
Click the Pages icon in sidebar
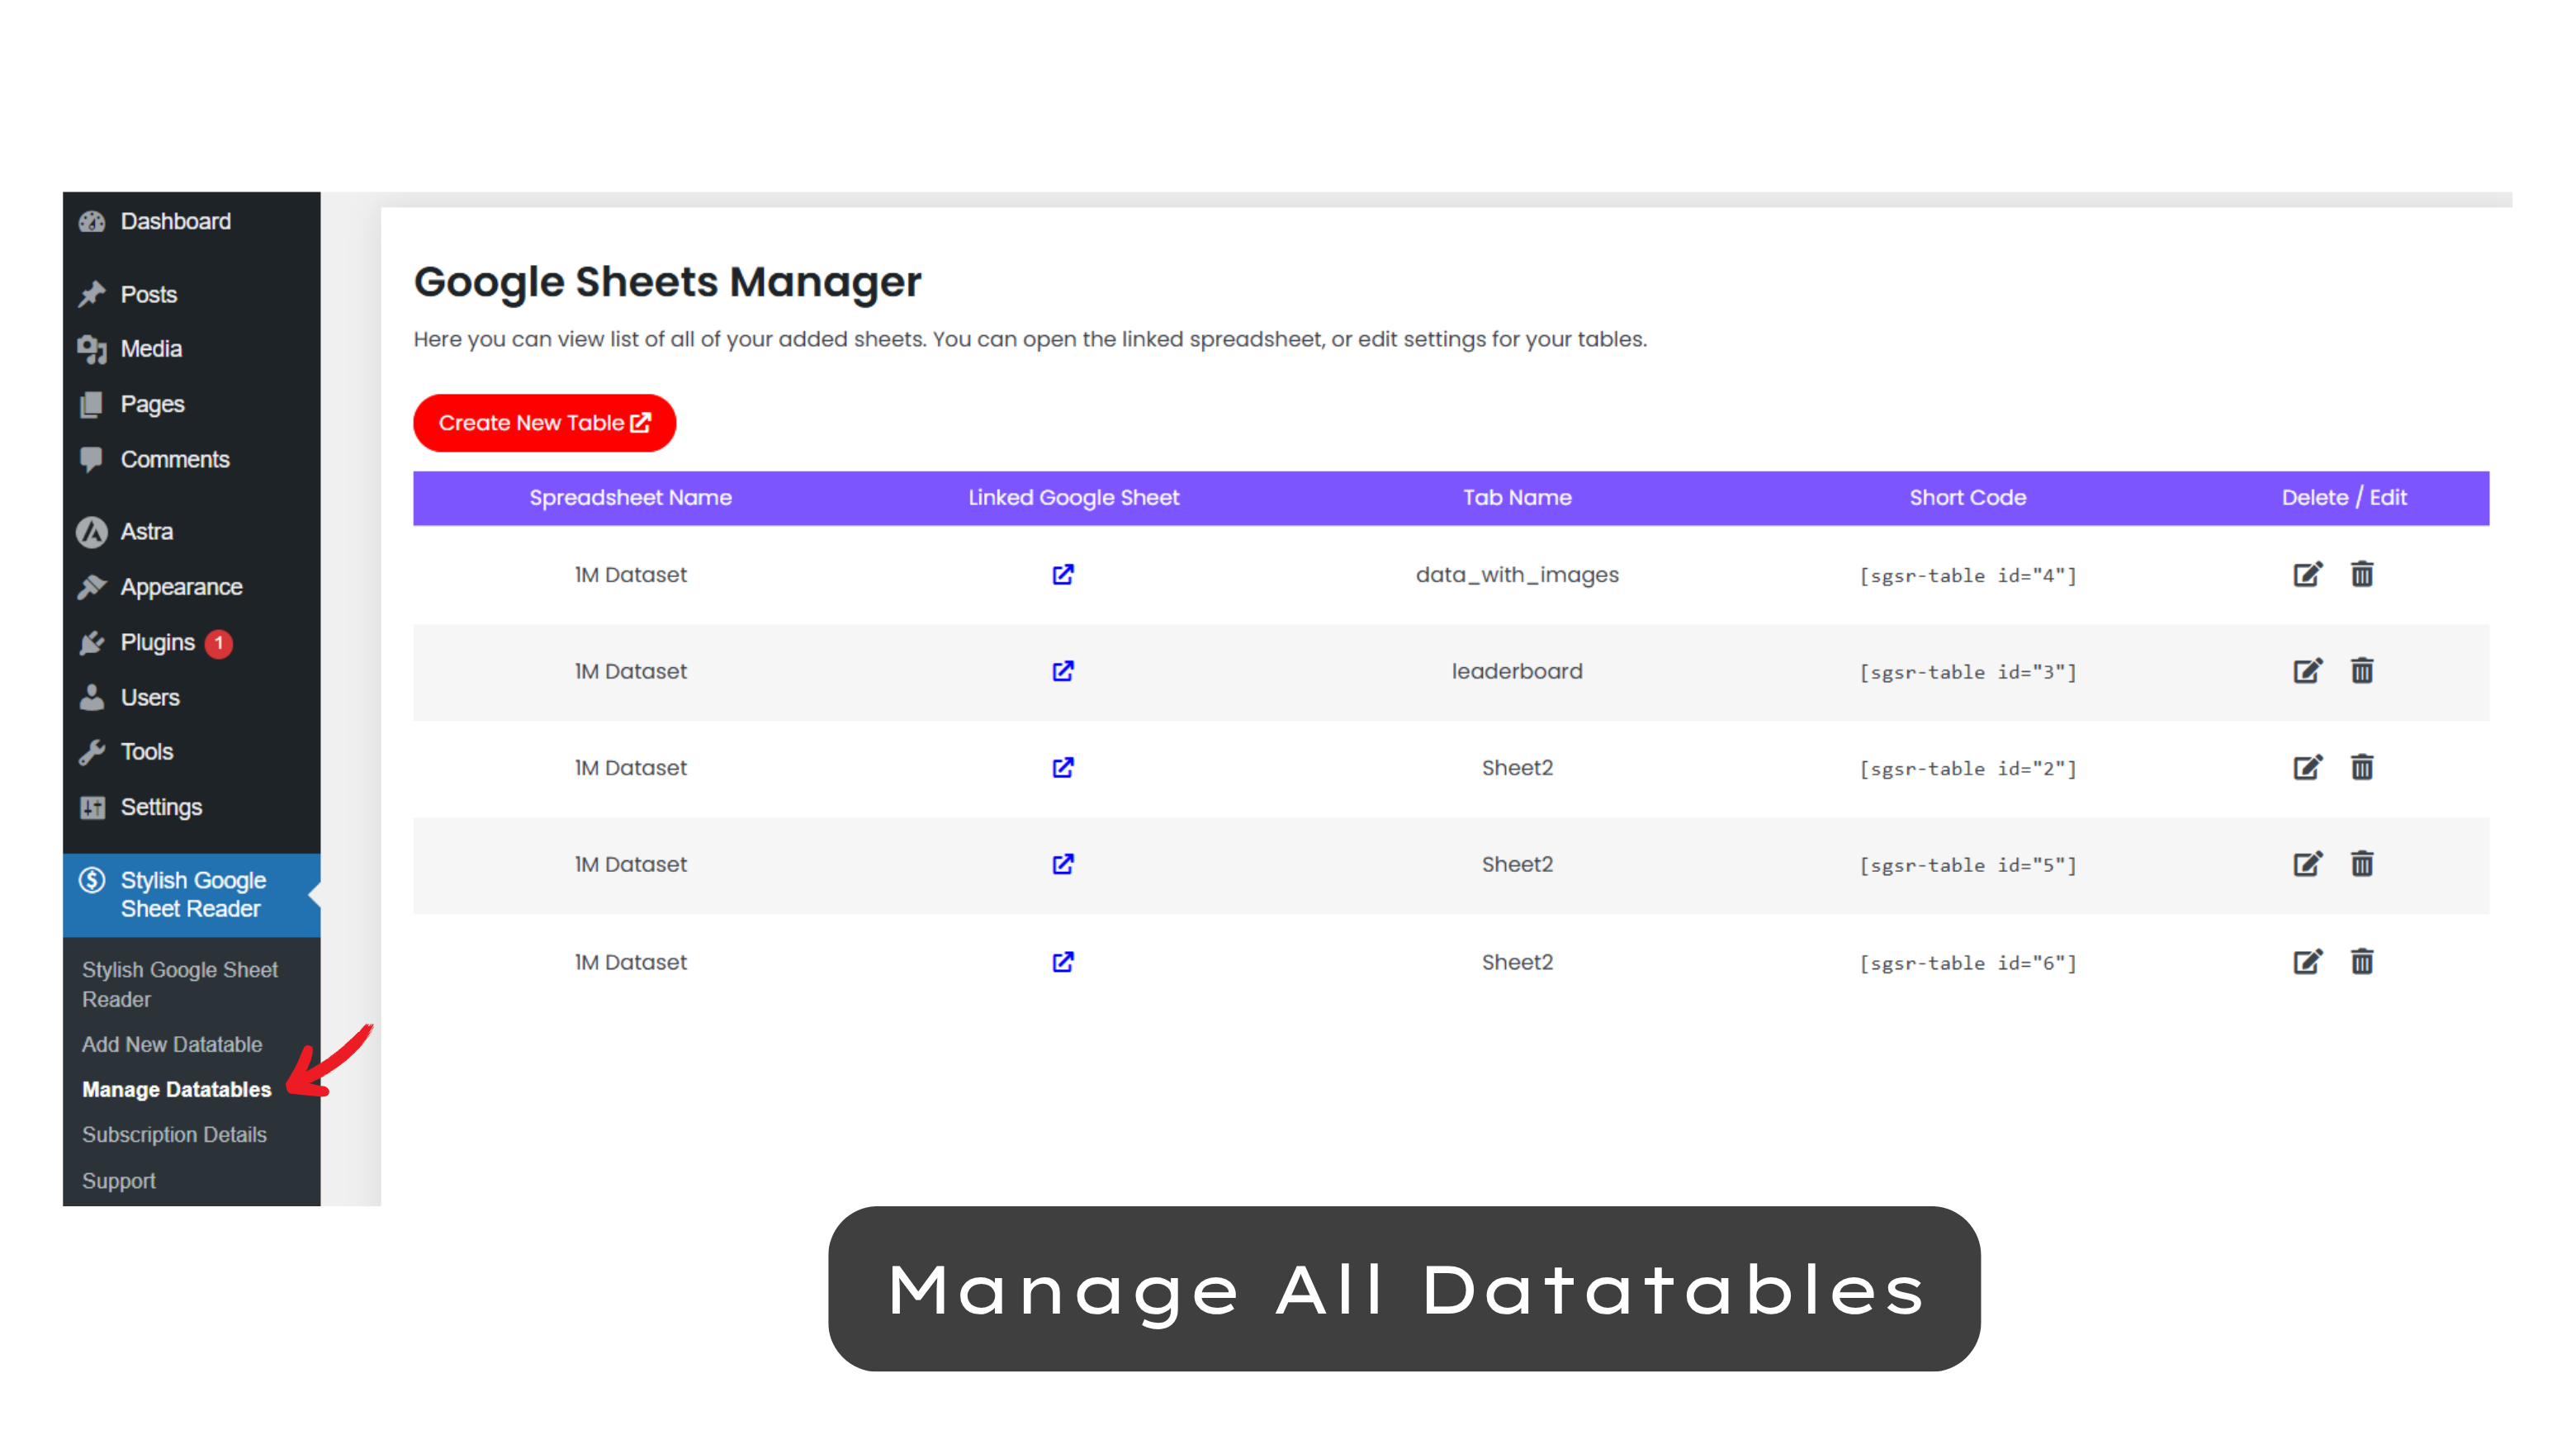(92, 404)
